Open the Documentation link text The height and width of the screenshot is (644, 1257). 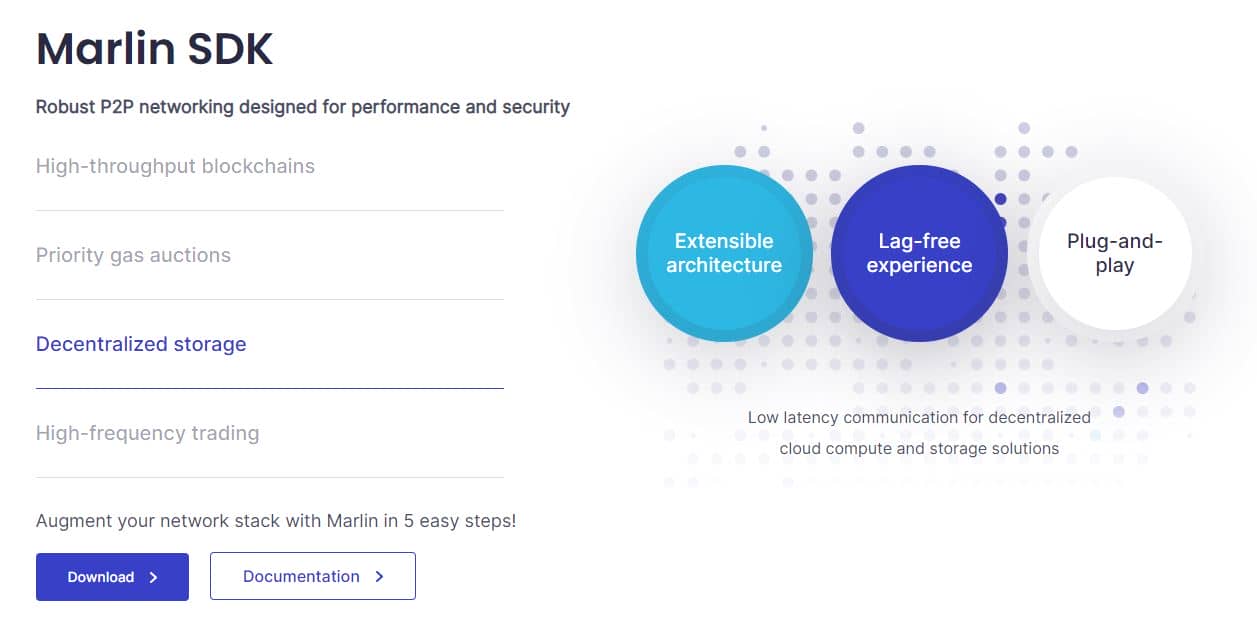[301, 576]
